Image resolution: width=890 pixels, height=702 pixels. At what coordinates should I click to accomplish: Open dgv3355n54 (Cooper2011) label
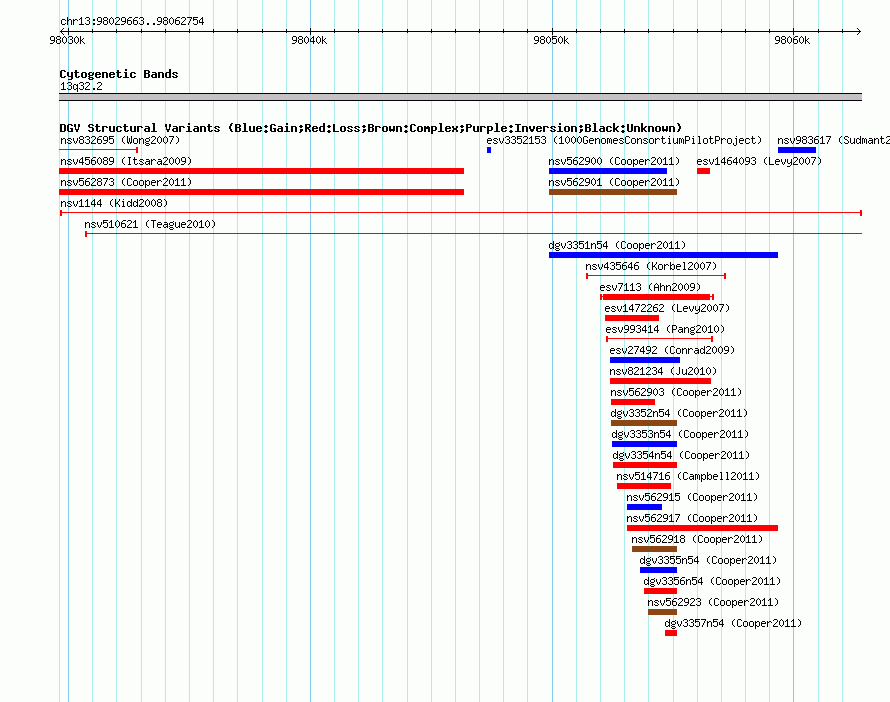click(x=708, y=560)
